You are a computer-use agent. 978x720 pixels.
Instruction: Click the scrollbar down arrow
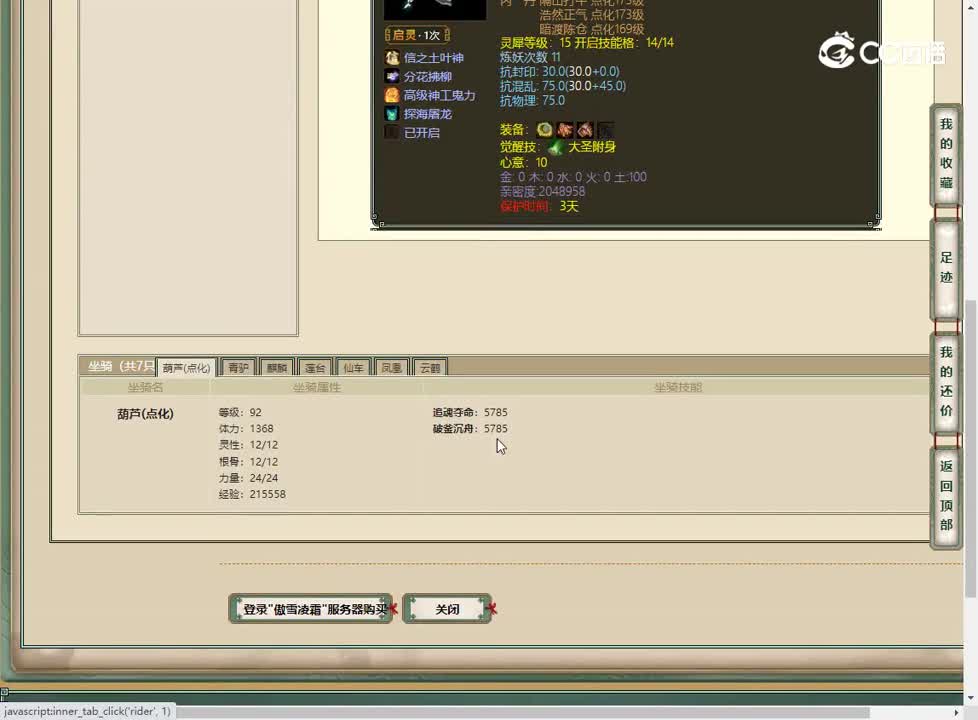971,698
